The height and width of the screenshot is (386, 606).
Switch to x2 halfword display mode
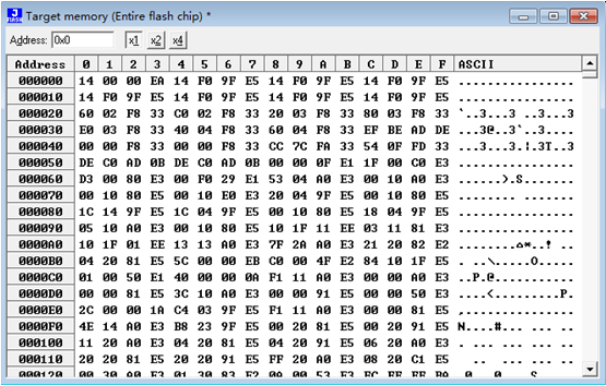[156, 40]
